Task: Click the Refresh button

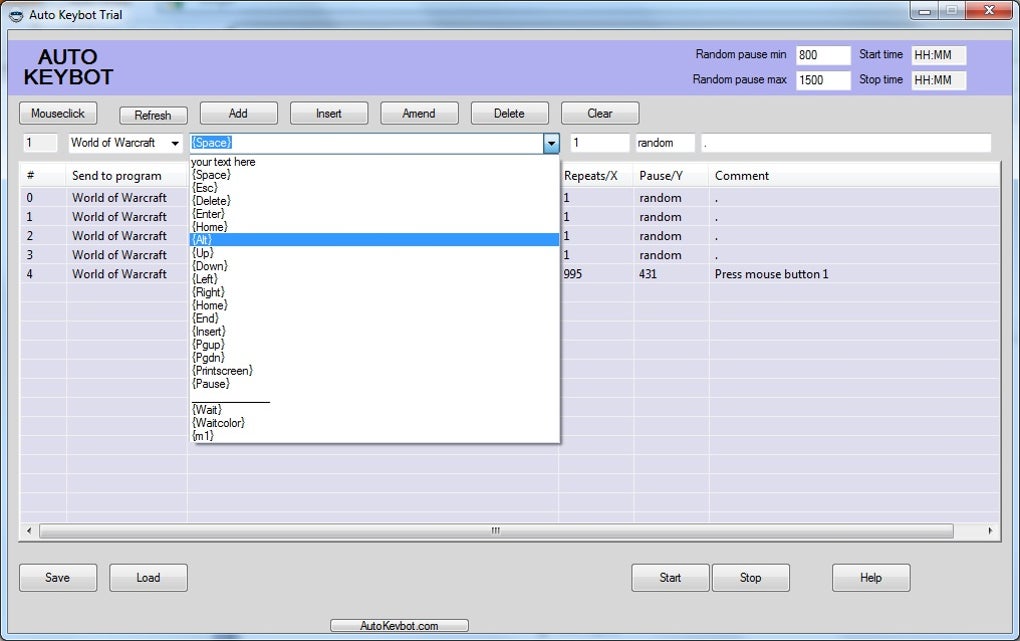Action: pyautogui.click(x=153, y=115)
